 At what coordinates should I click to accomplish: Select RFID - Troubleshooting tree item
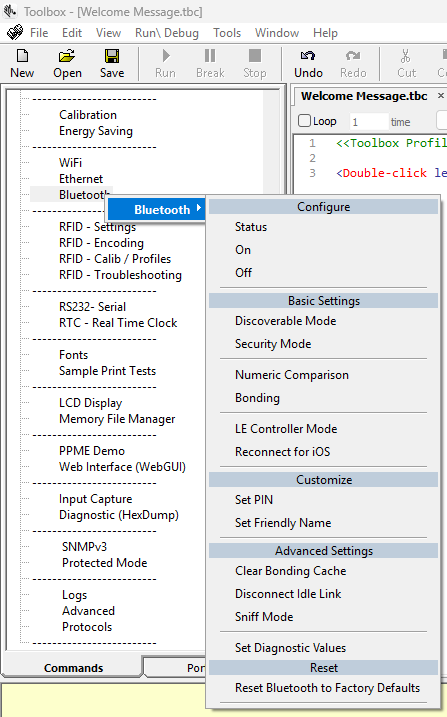point(120,275)
